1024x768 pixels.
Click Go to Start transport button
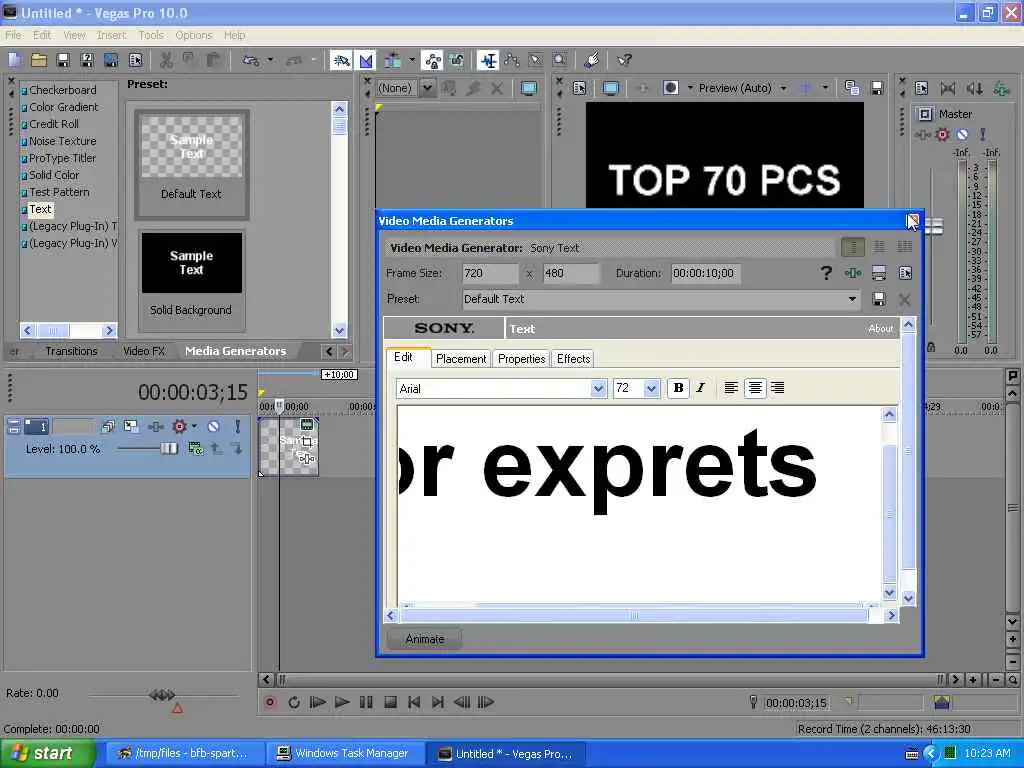(414, 703)
